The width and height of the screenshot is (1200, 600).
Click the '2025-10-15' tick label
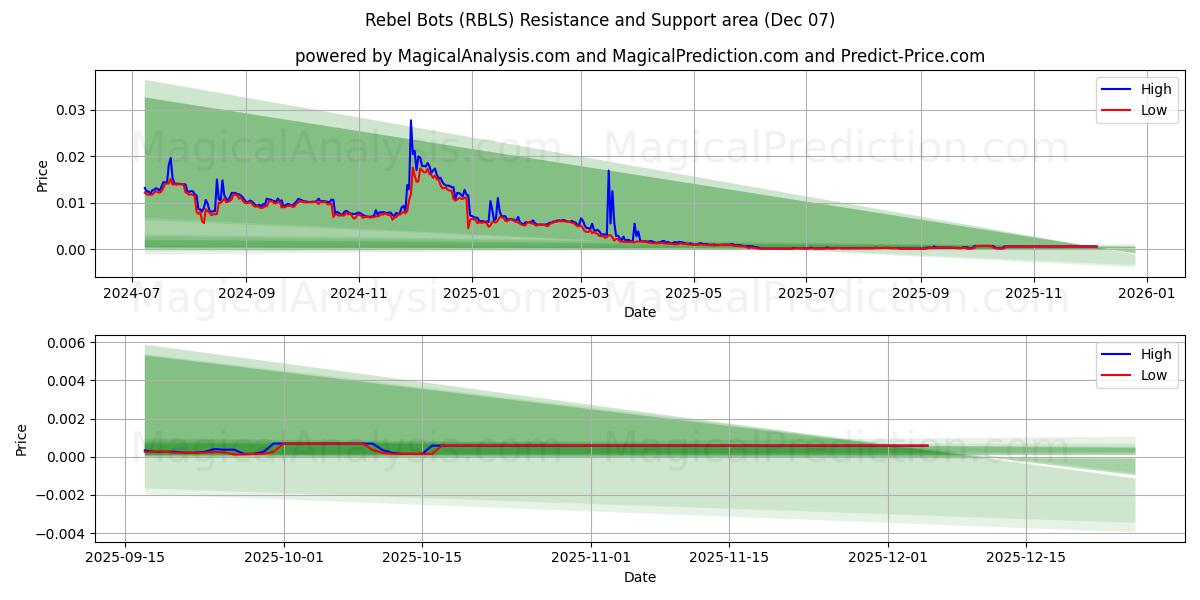click(x=421, y=559)
